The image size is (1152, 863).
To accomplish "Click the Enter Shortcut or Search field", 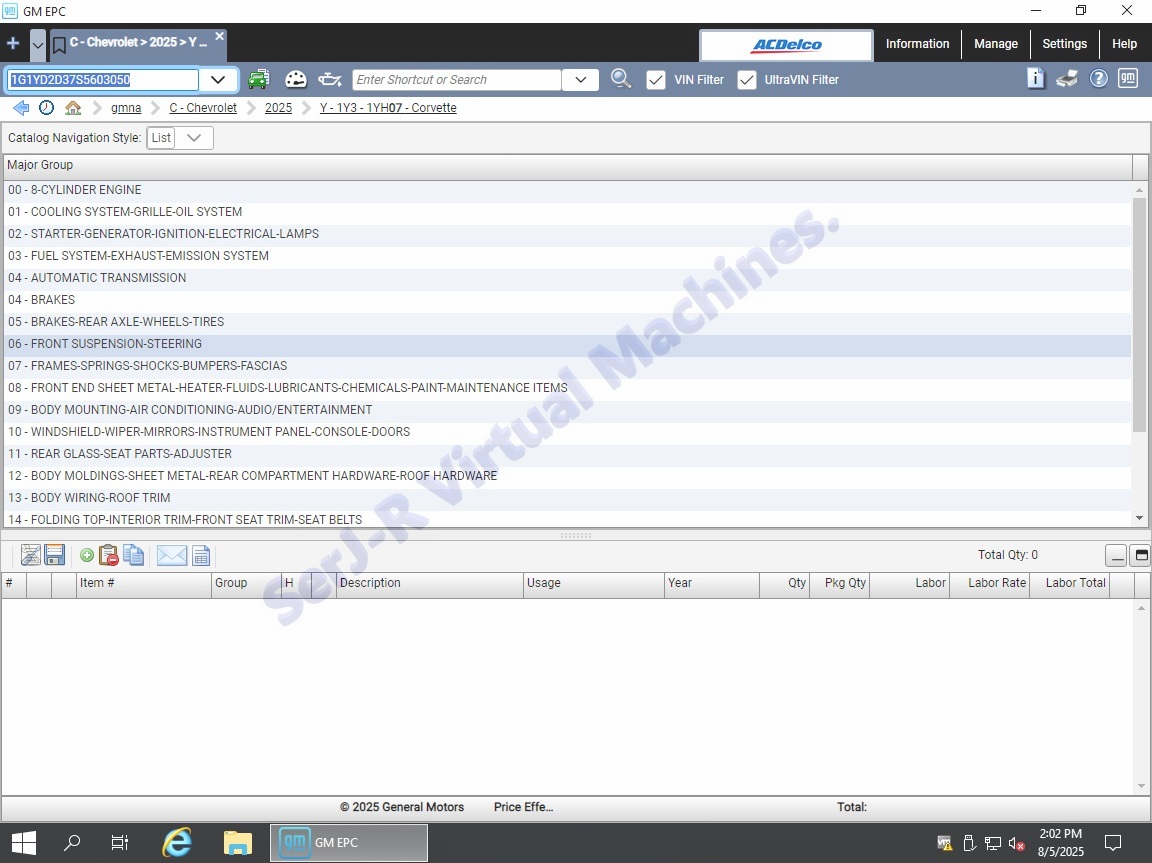I will click(x=457, y=79).
